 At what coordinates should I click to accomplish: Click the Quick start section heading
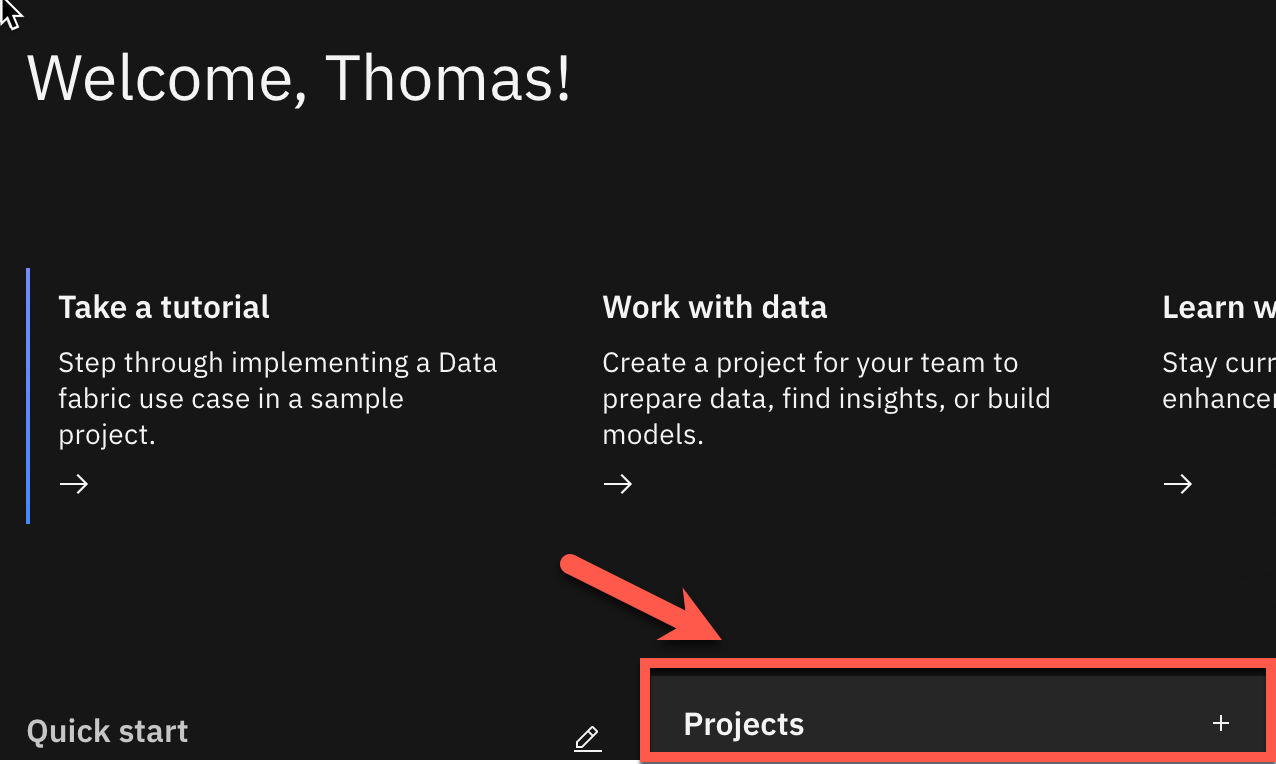107,731
